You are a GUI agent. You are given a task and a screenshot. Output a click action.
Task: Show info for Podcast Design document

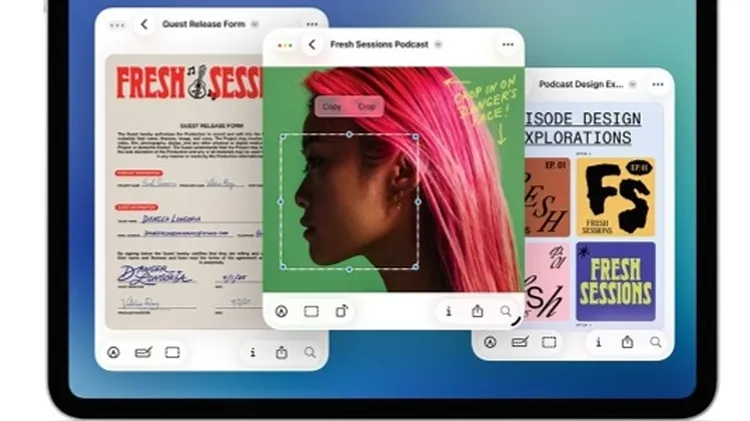[x=598, y=342]
